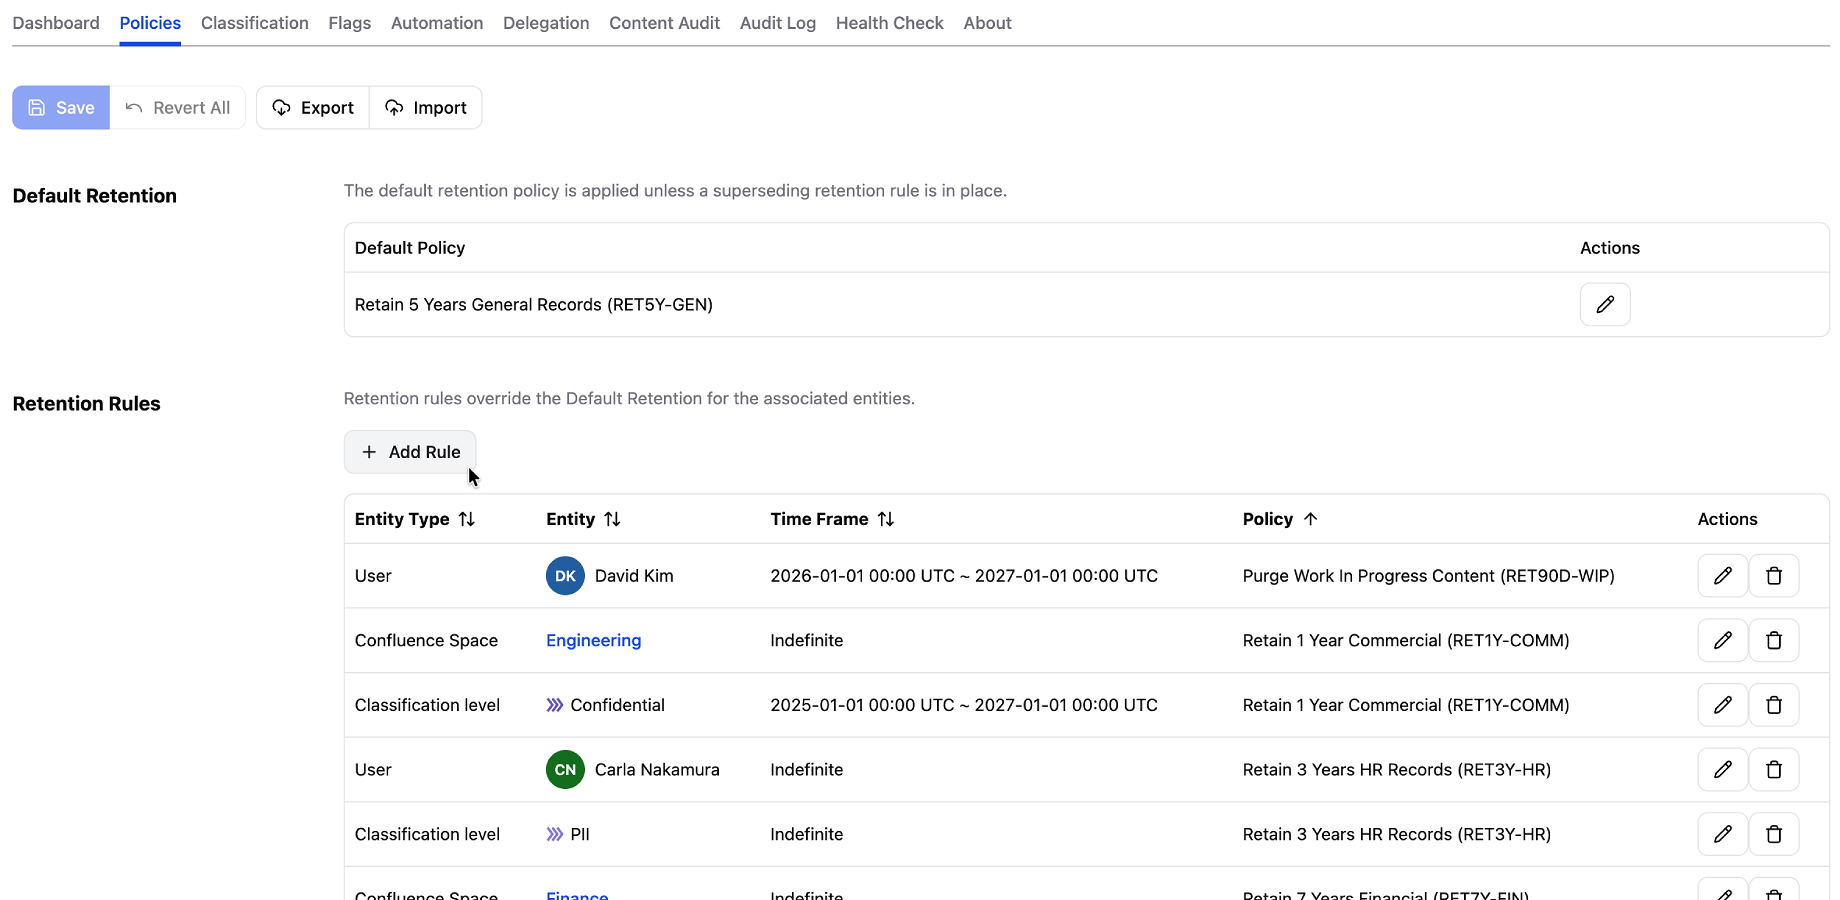The image size is (1840, 900).
Task: Open the About tab
Action: [x=987, y=23]
